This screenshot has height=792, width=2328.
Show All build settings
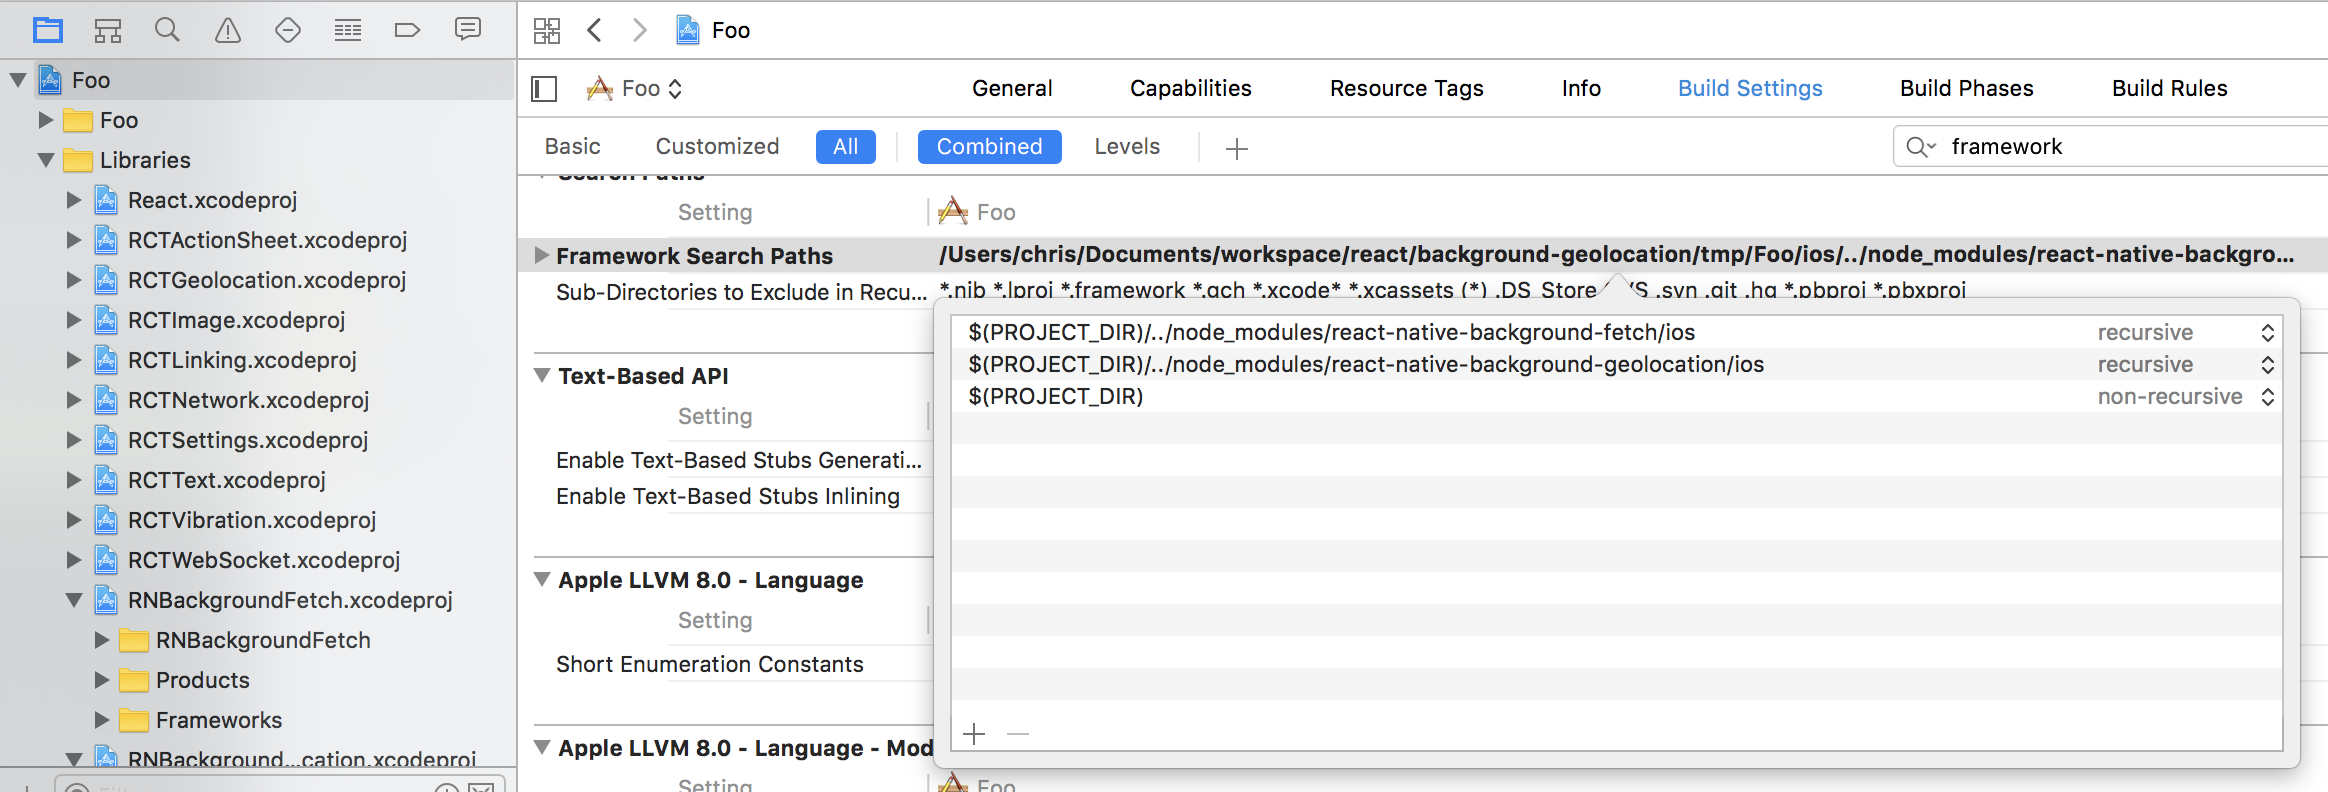click(x=845, y=147)
